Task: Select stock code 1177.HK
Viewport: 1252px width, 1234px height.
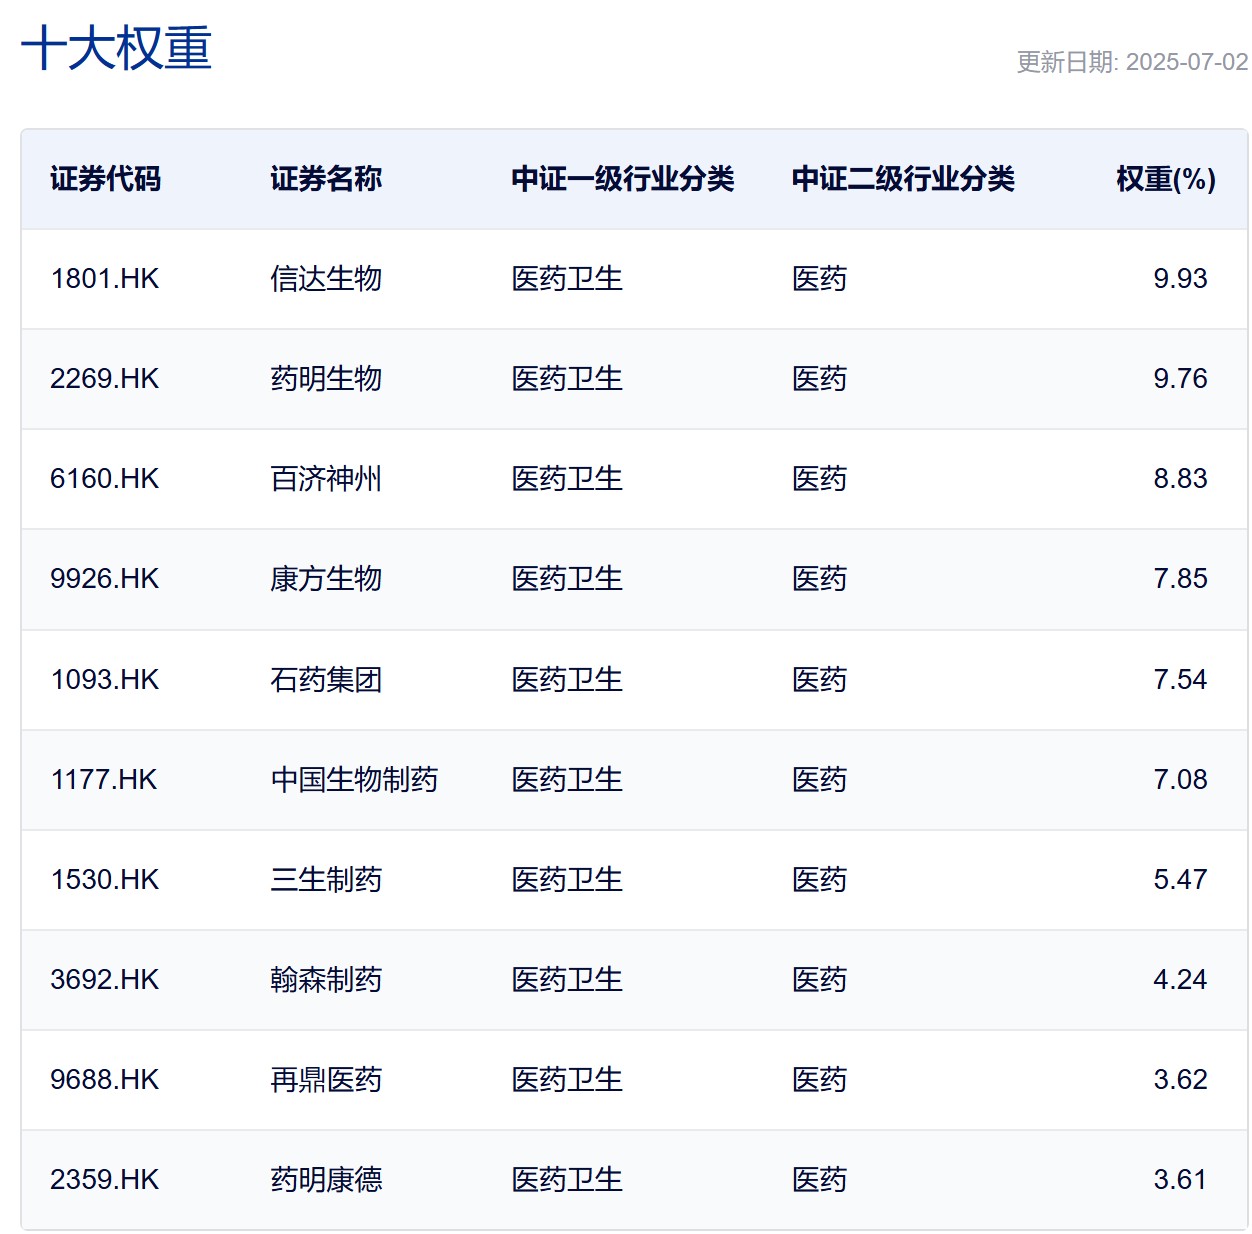Action: (x=104, y=779)
